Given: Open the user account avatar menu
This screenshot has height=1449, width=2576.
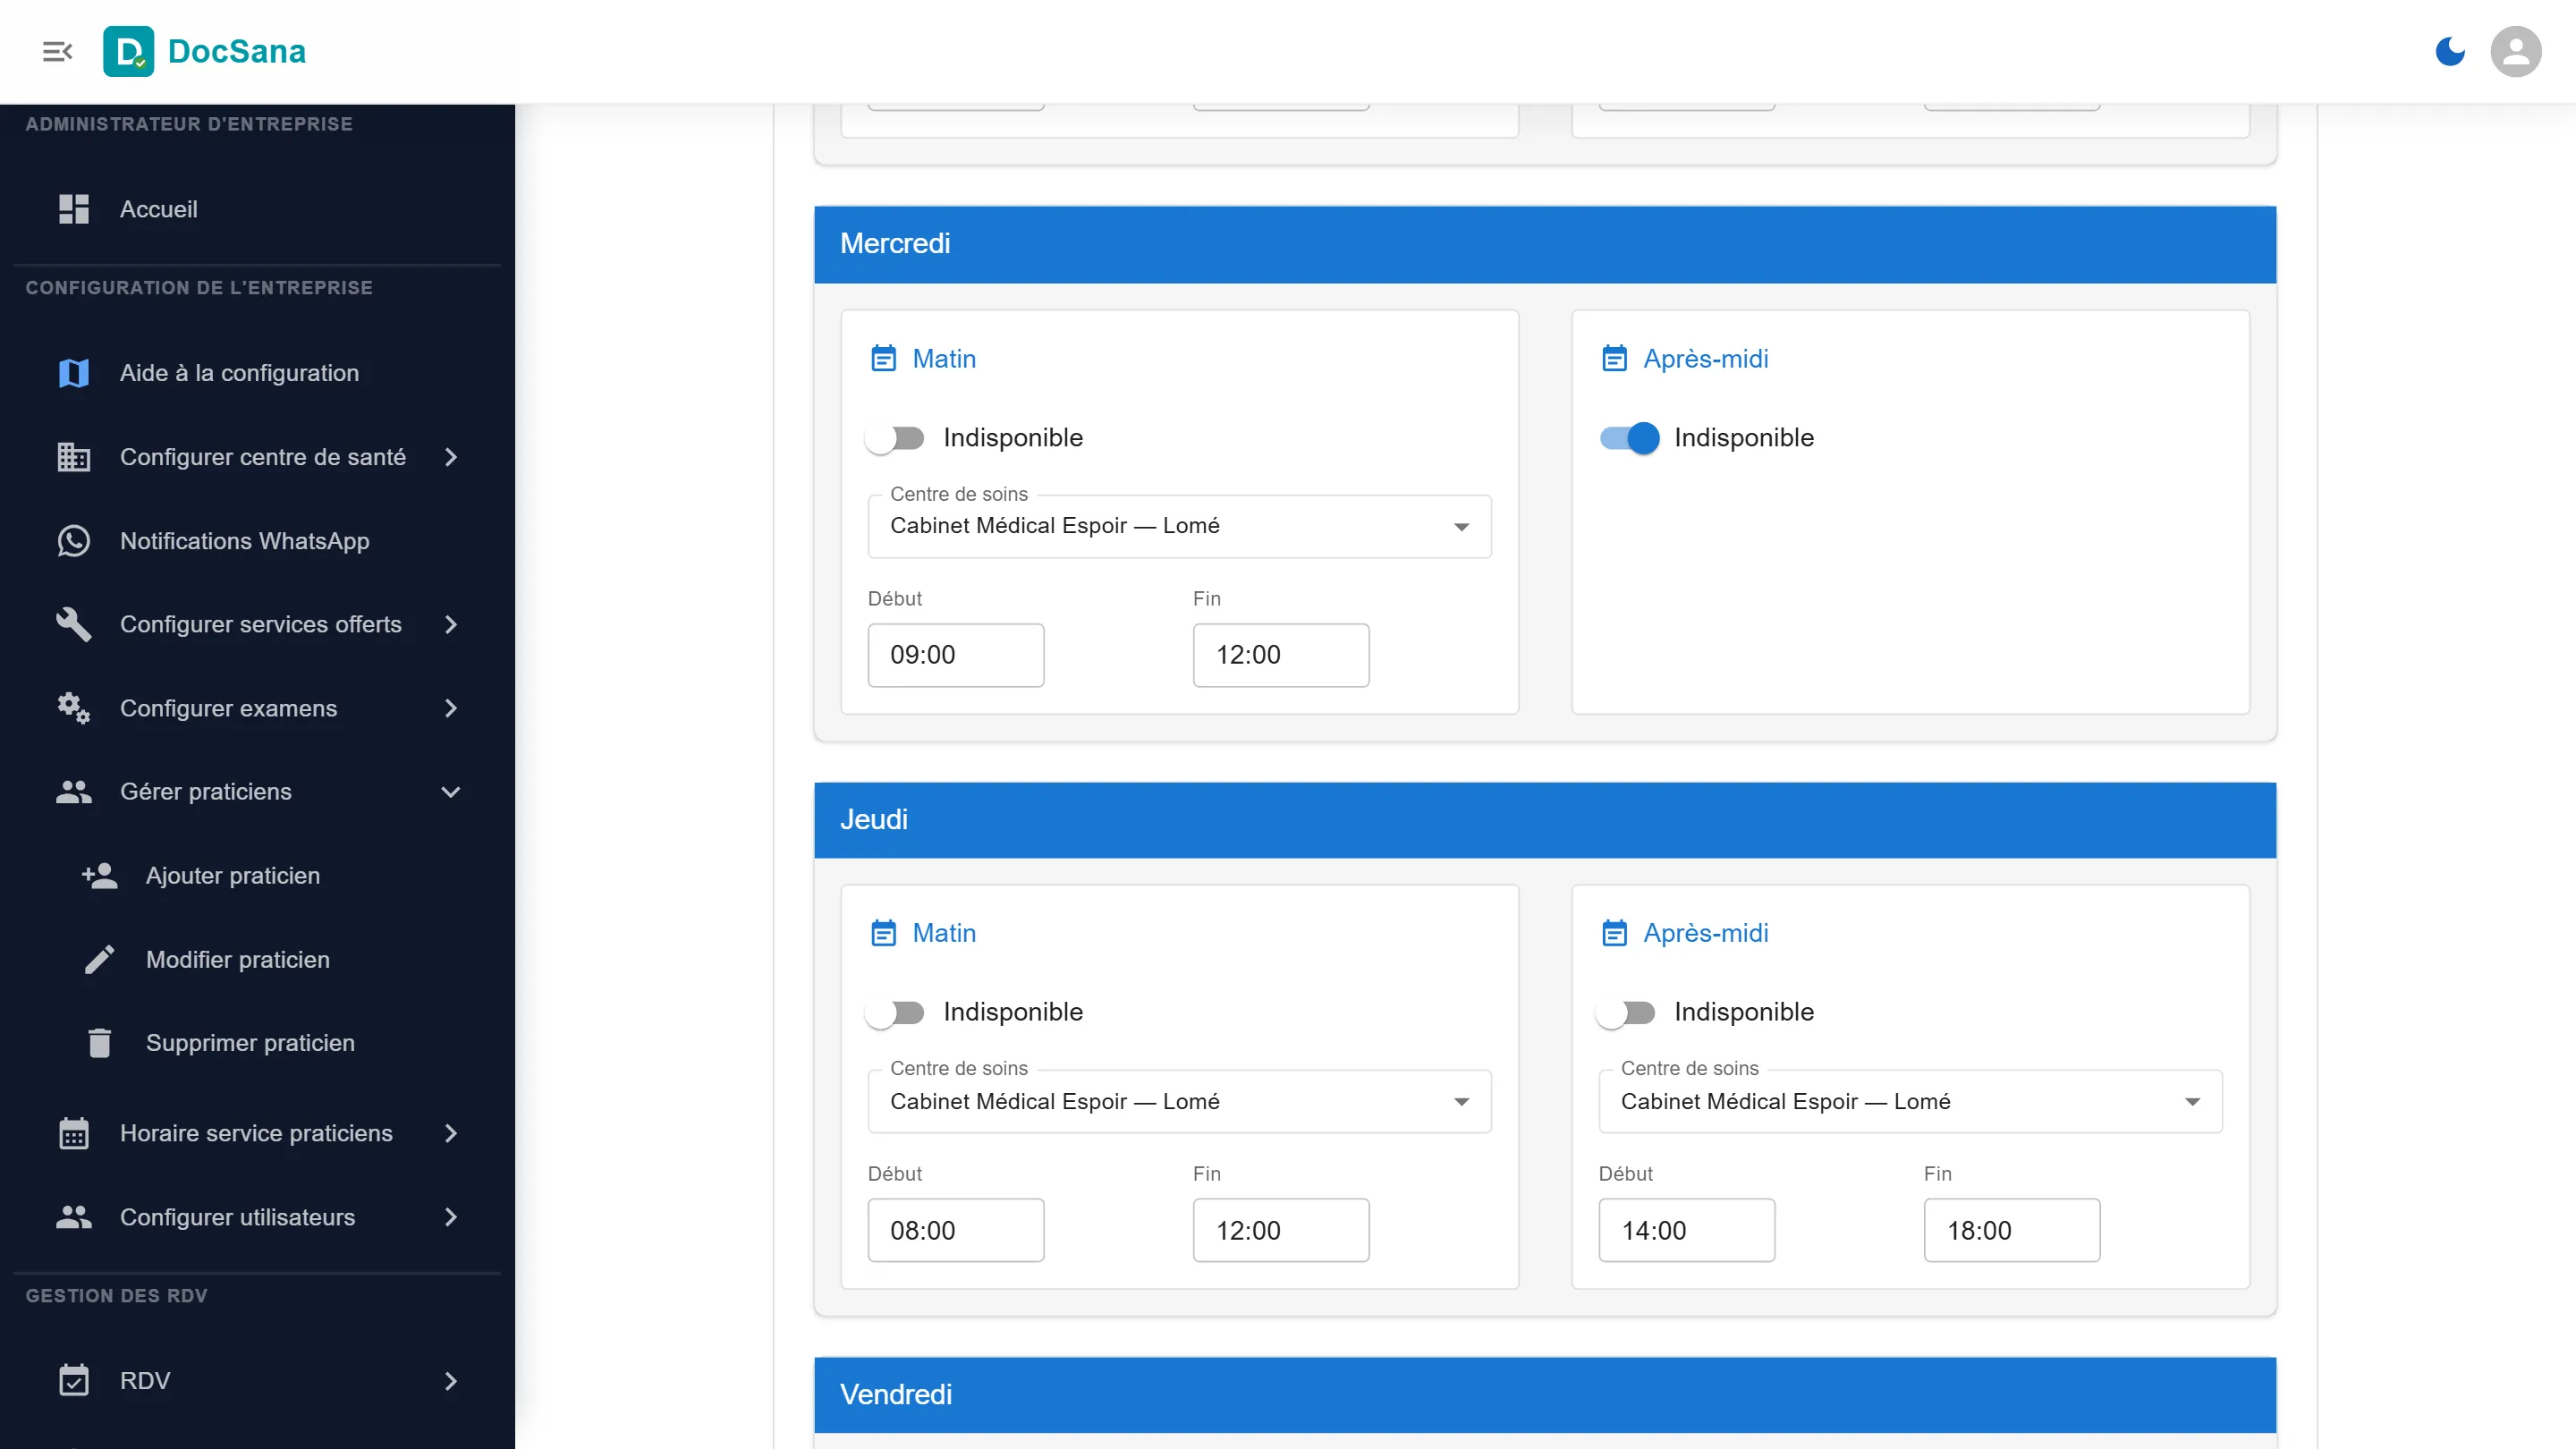Looking at the screenshot, I should point(2516,51).
